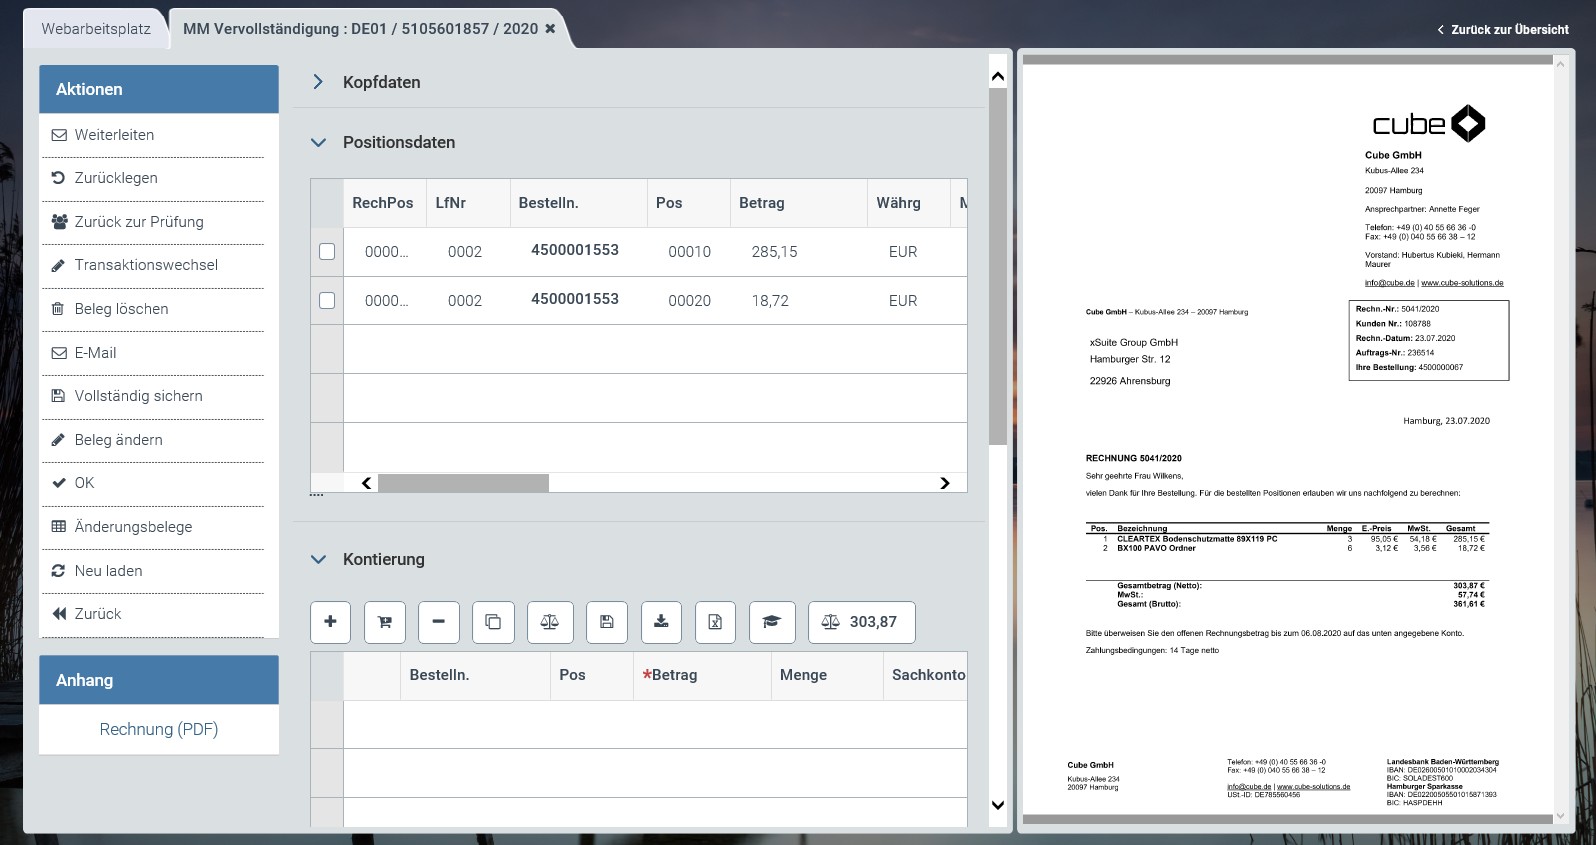The height and width of the screenshot is (845, 1596).
Task: Click the plus icon to add accounting row
Action: click(330, 622)
